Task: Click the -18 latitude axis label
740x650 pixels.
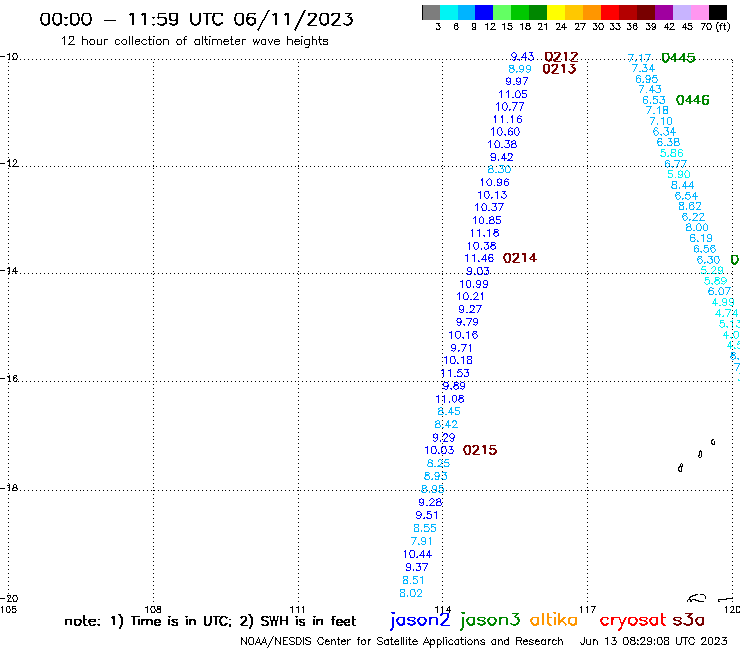Action: [x=9, y=487]
